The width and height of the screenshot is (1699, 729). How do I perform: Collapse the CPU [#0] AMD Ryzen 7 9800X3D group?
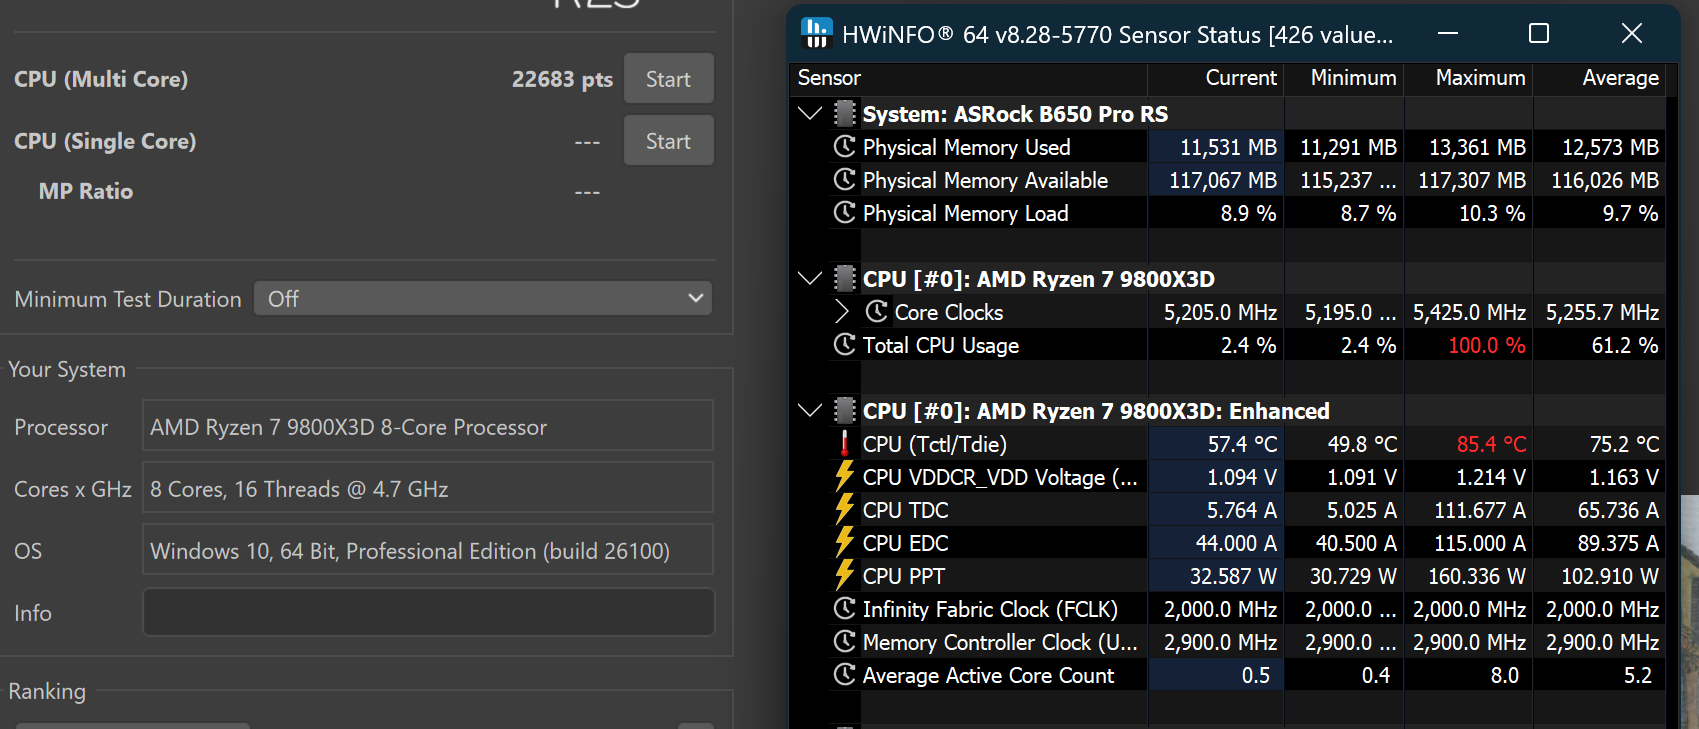[x=810, y=278]
